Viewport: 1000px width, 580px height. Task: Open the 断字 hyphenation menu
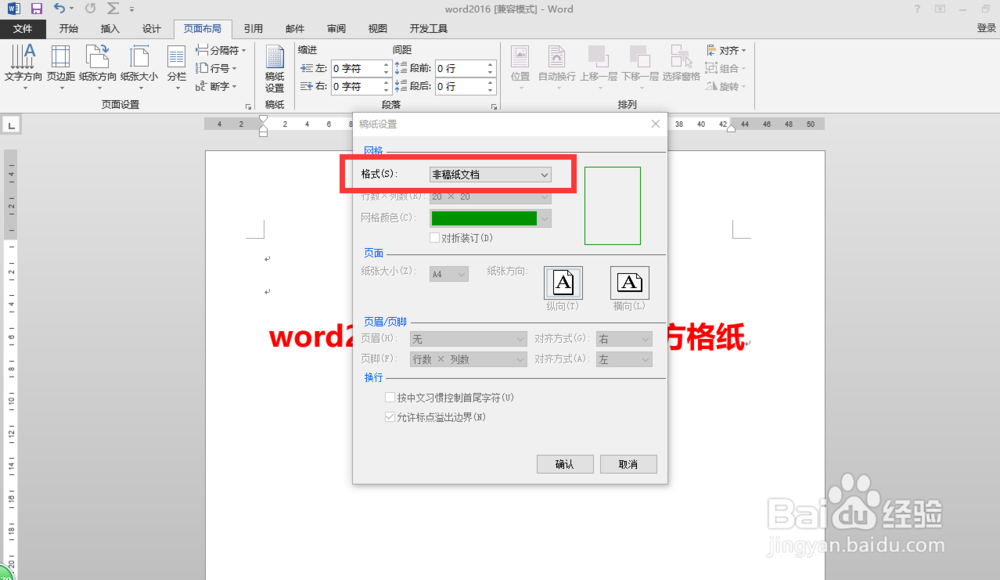(216, 86)
